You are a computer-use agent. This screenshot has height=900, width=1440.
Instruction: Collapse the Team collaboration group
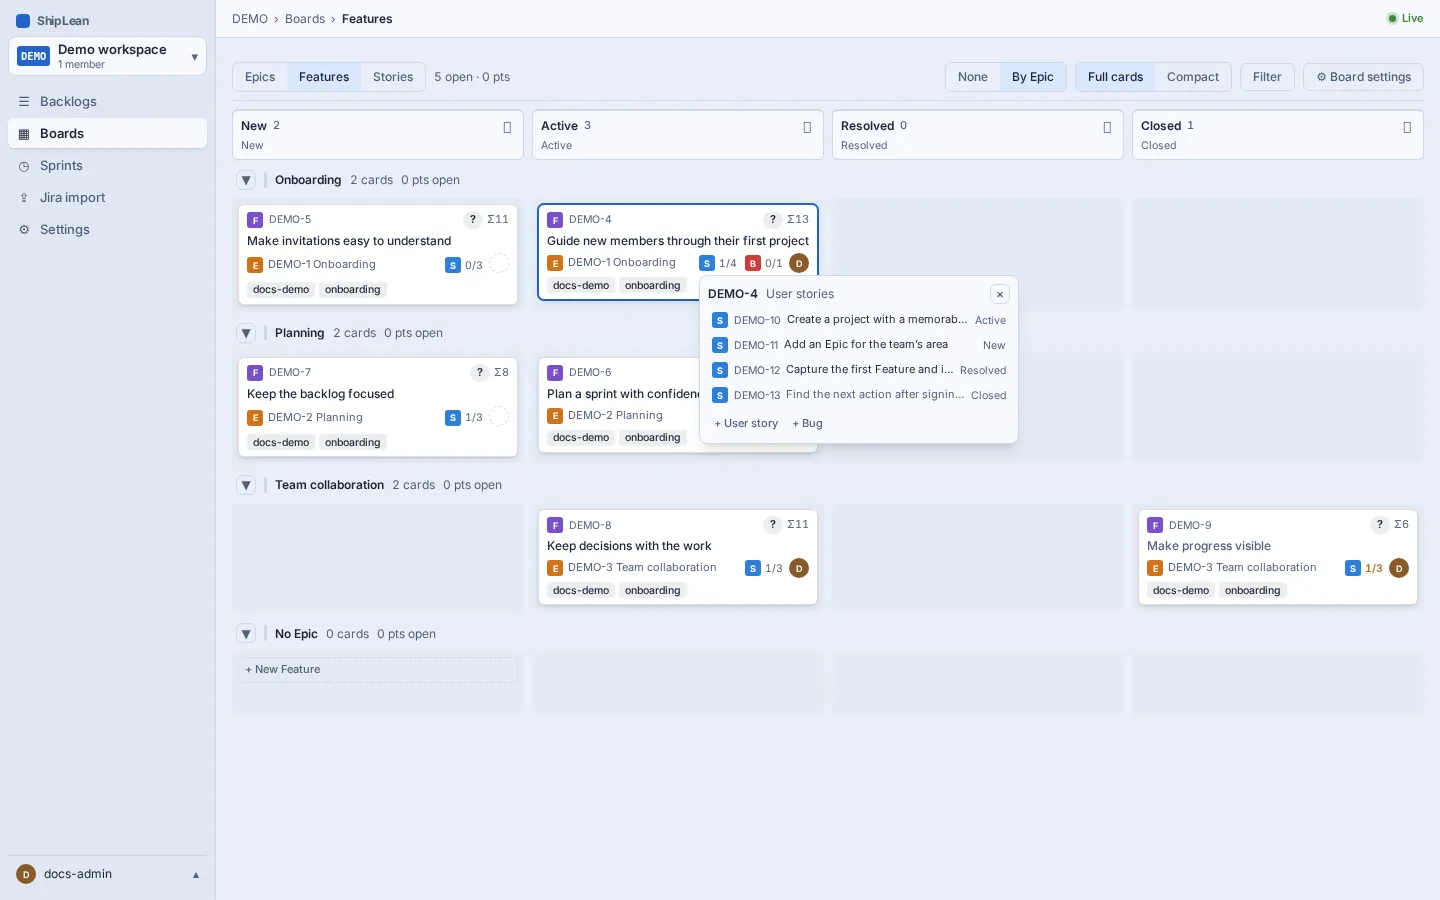pos(246,485)
